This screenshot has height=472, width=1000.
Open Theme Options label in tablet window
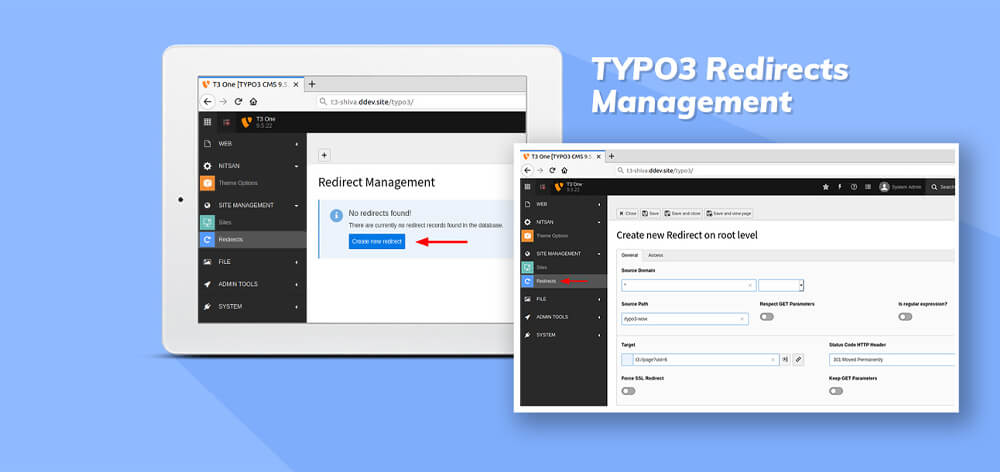239,183
